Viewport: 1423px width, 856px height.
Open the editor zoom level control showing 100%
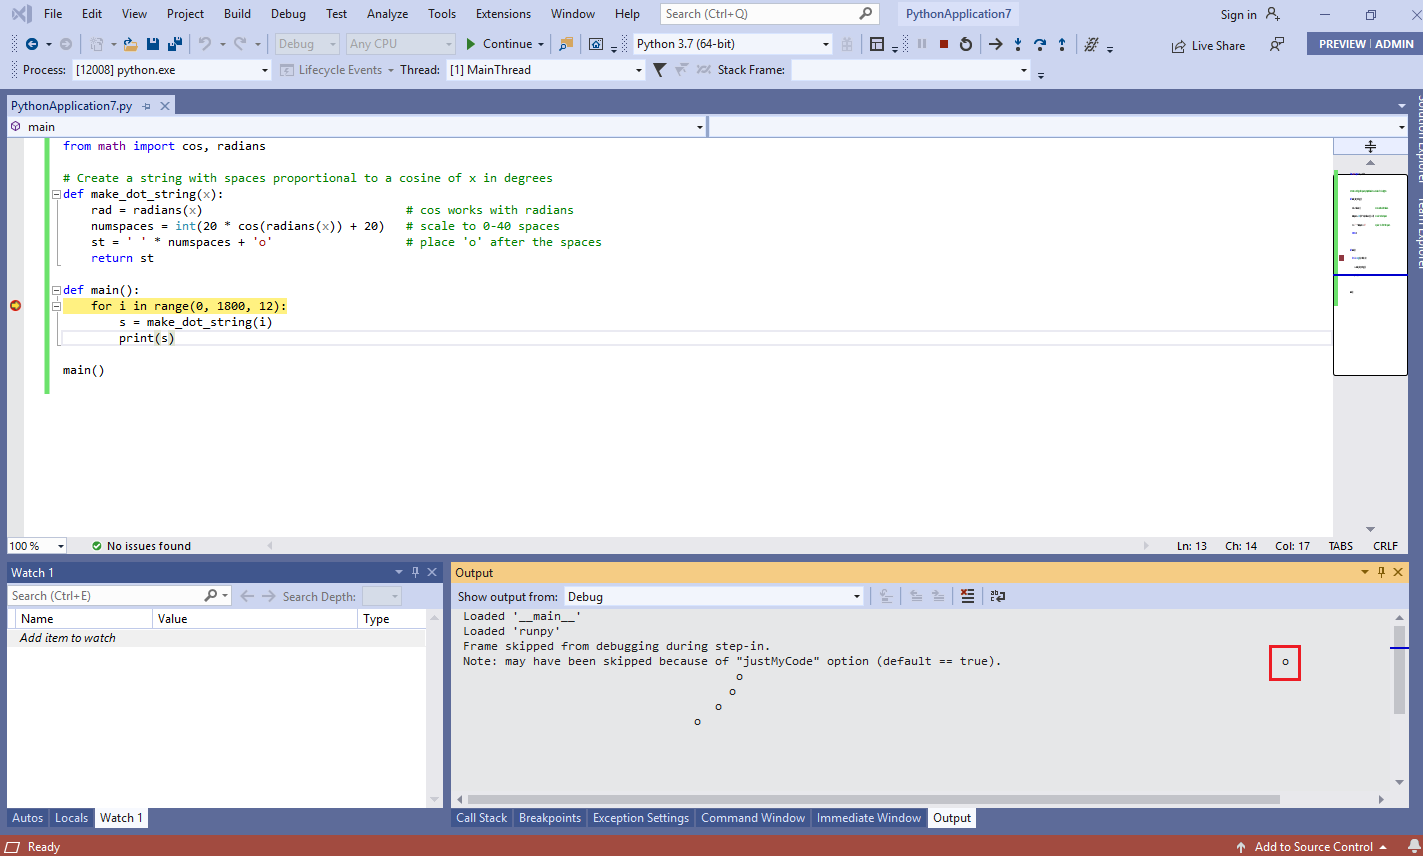pos(36,545)
